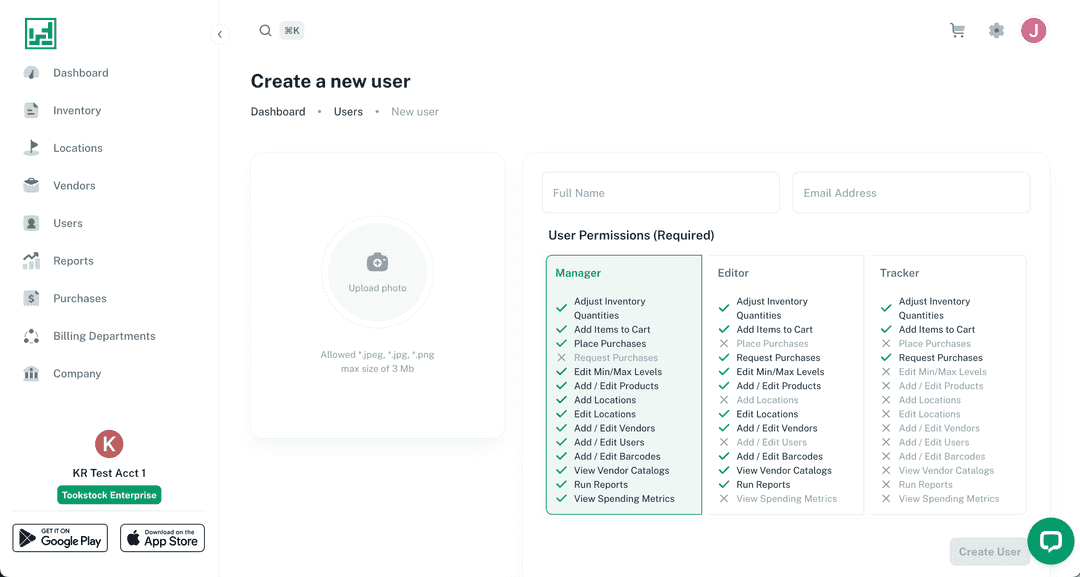The image size is (1080, 577).
Task: Open settings gear icon in header
Action: point(996,31)
